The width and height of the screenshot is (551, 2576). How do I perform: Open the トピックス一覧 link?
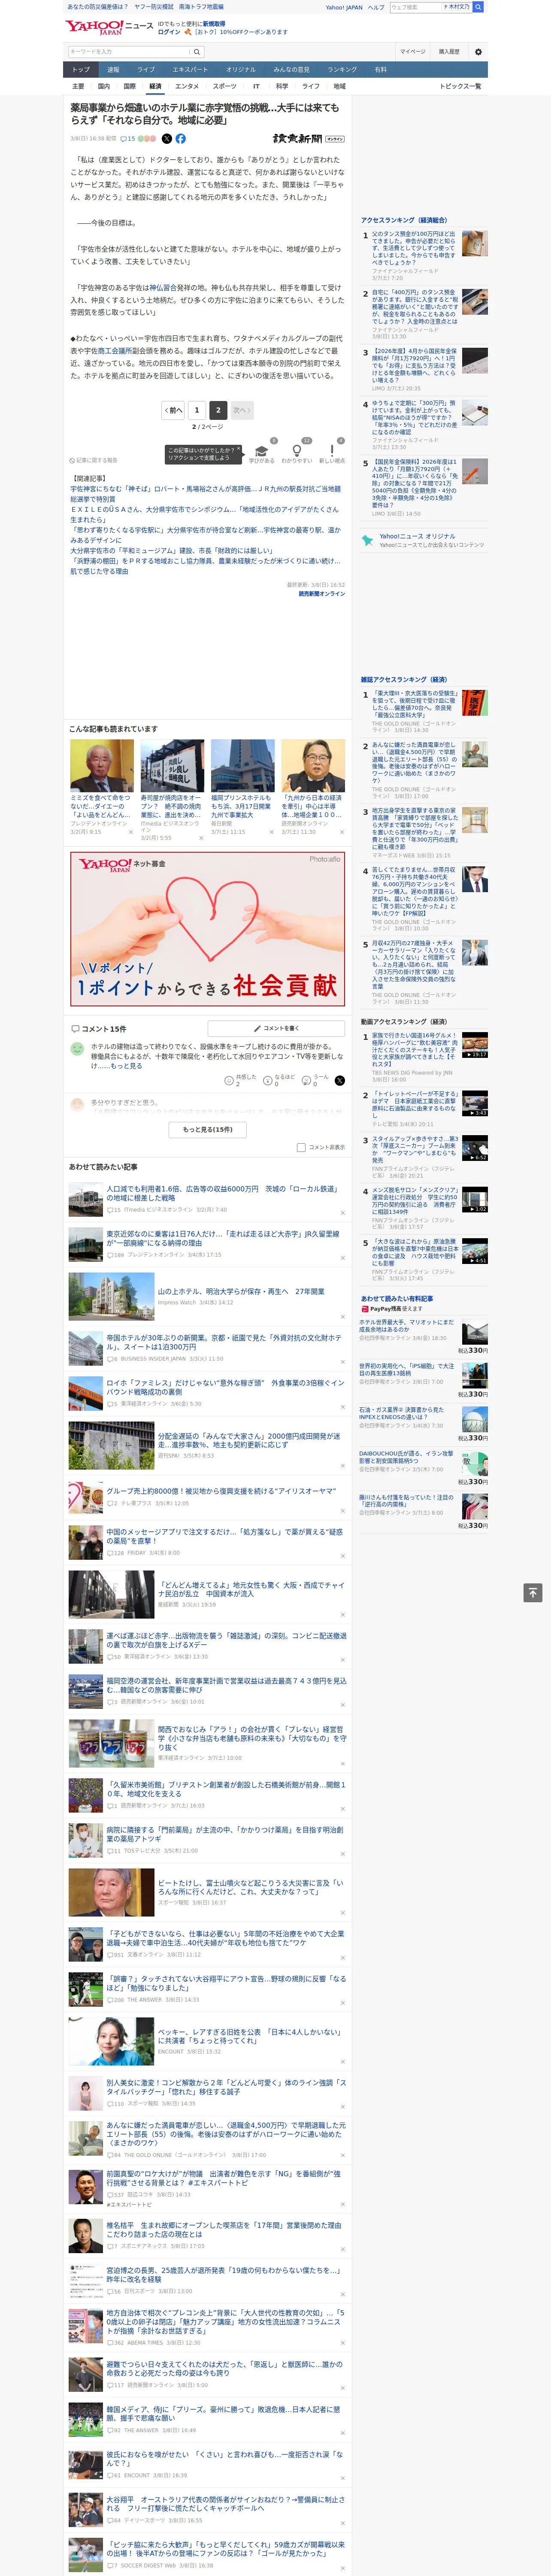tap(460, 86)
